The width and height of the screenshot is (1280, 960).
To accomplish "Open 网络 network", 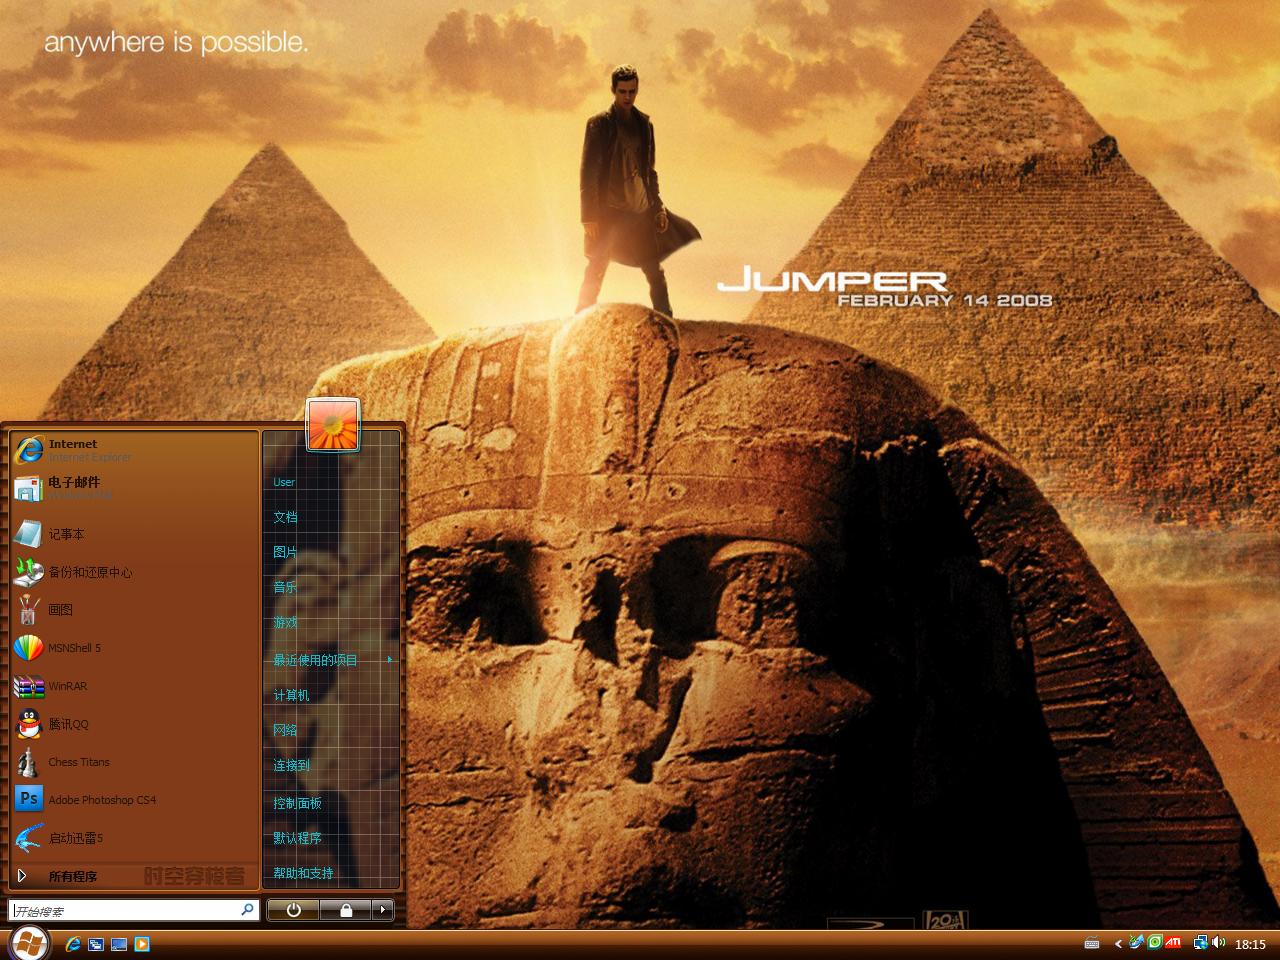I will point(331,730).
